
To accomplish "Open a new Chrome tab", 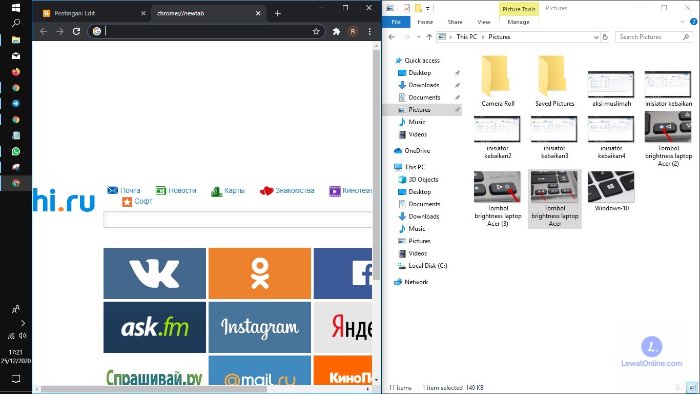I will coord(278,13).
